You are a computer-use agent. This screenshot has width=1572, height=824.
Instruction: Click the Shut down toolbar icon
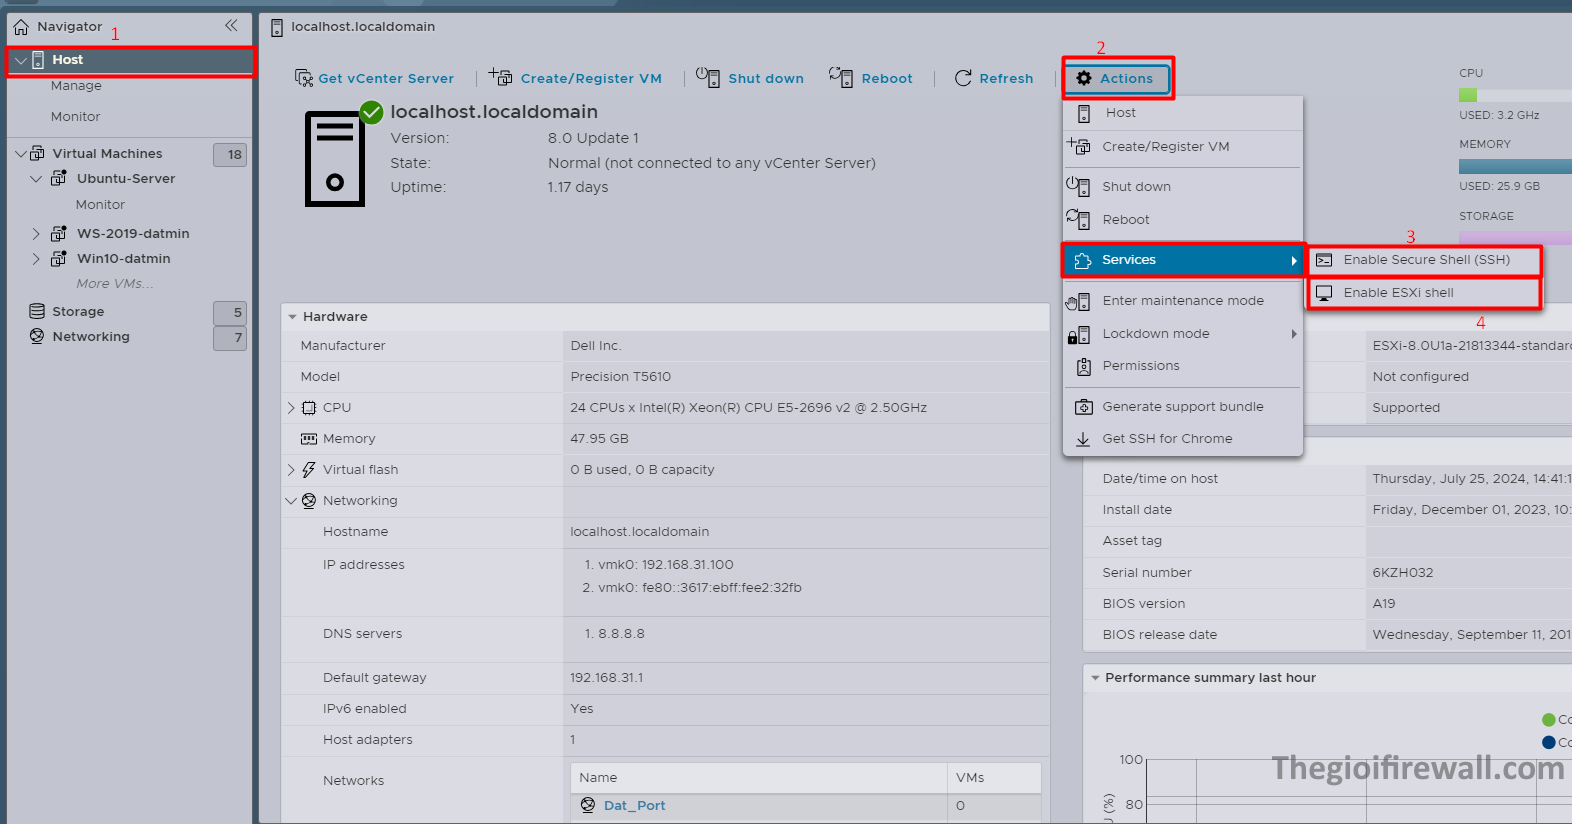pyautogui.click(x=708, y=77)
